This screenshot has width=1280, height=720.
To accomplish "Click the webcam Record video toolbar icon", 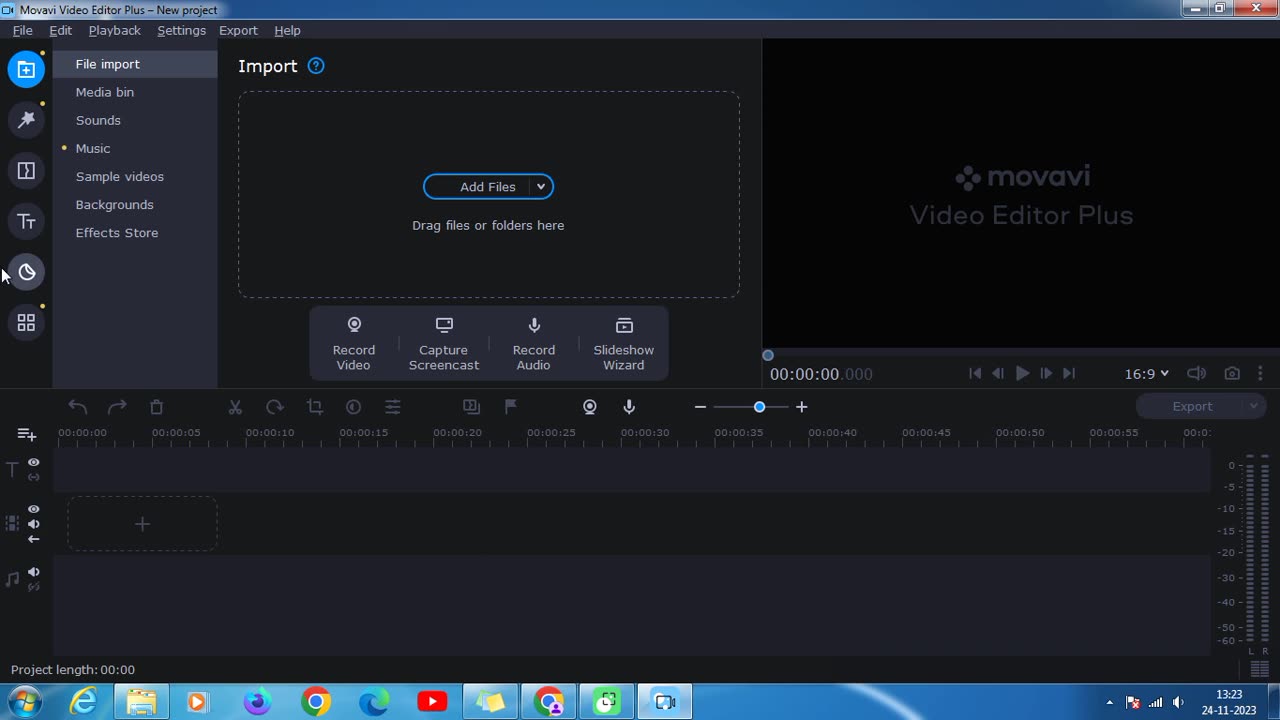I will click(590, 407).
